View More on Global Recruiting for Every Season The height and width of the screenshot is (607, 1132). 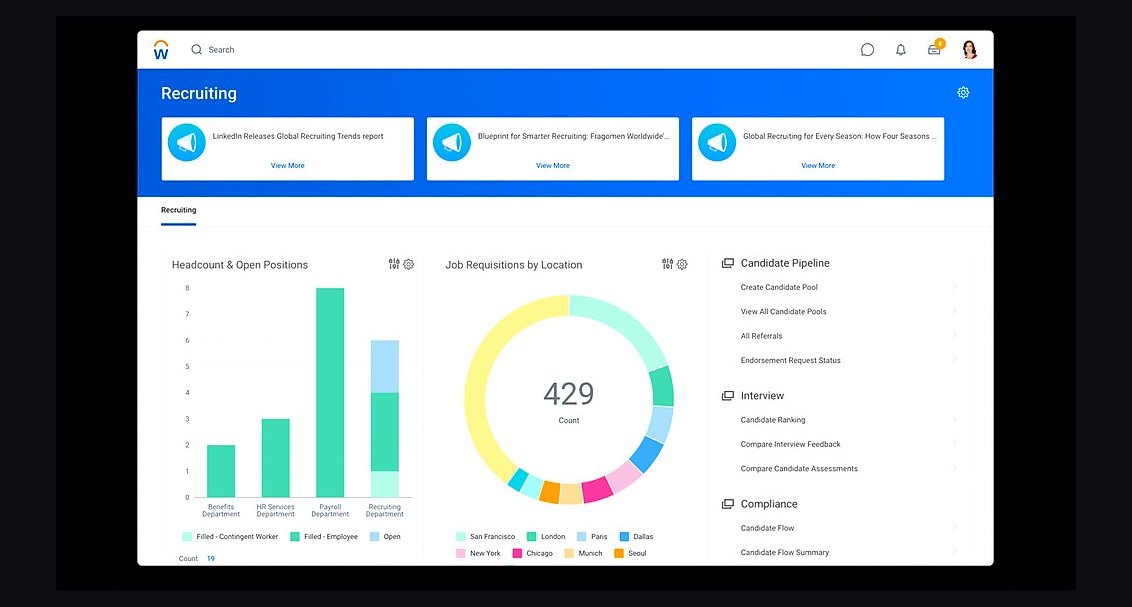(x=818, y=165)
